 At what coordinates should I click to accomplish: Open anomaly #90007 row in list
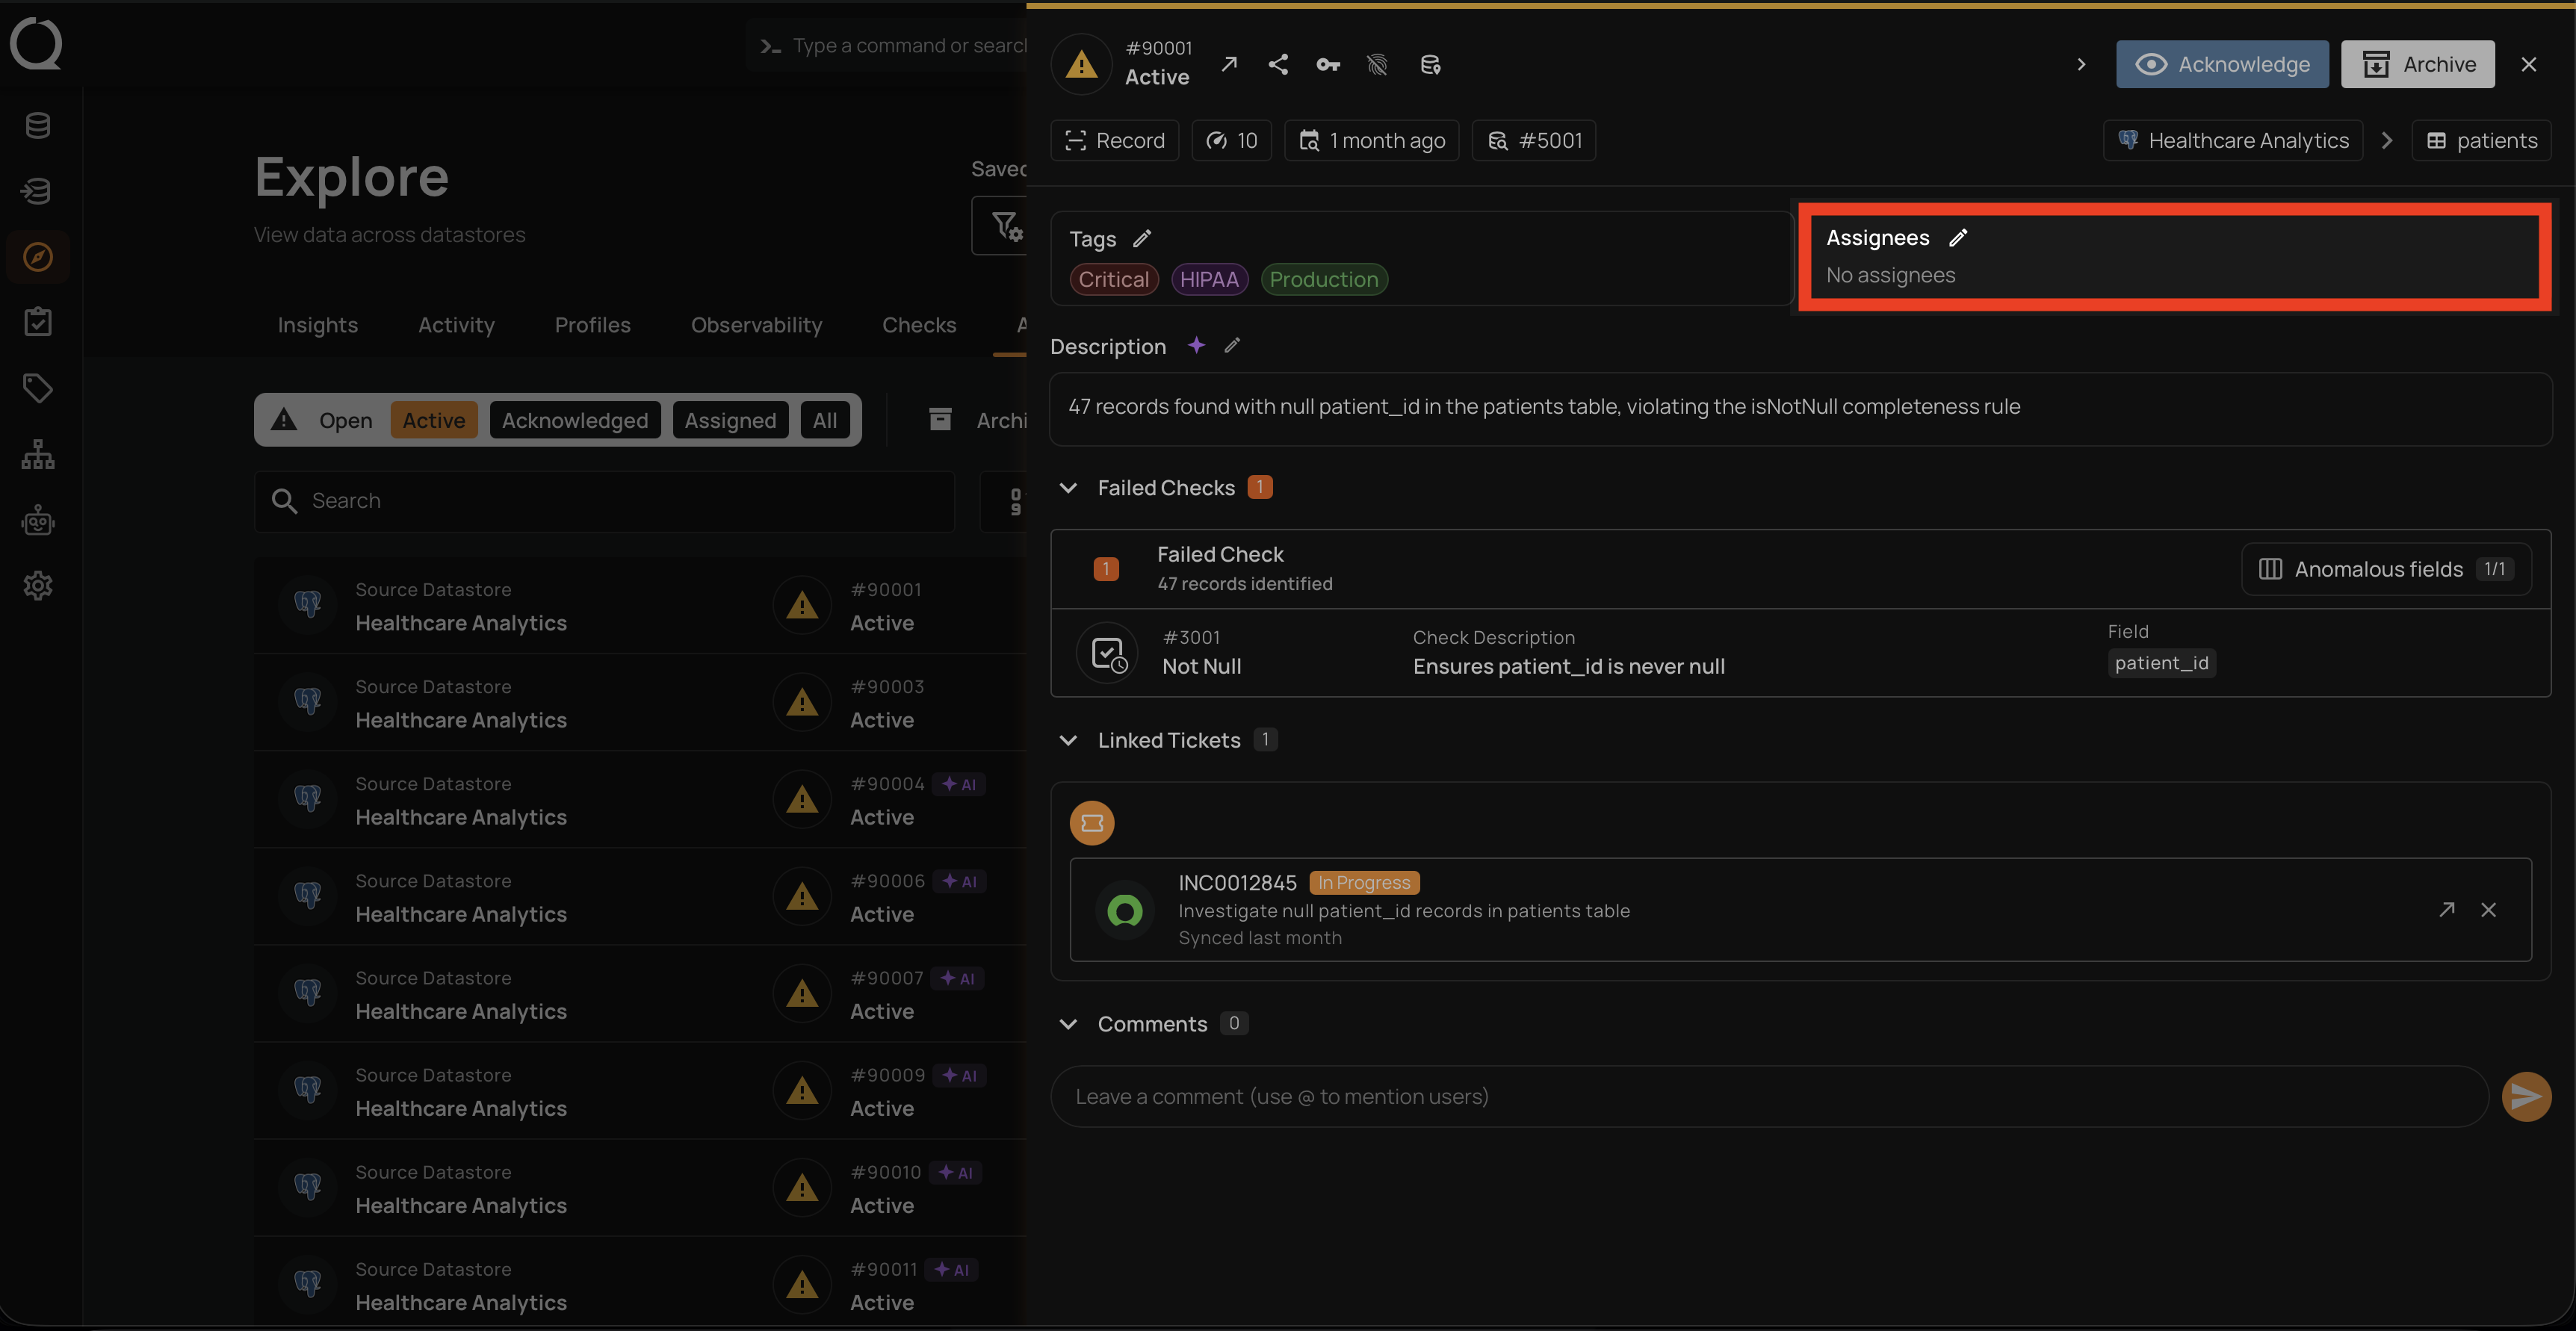640,993
